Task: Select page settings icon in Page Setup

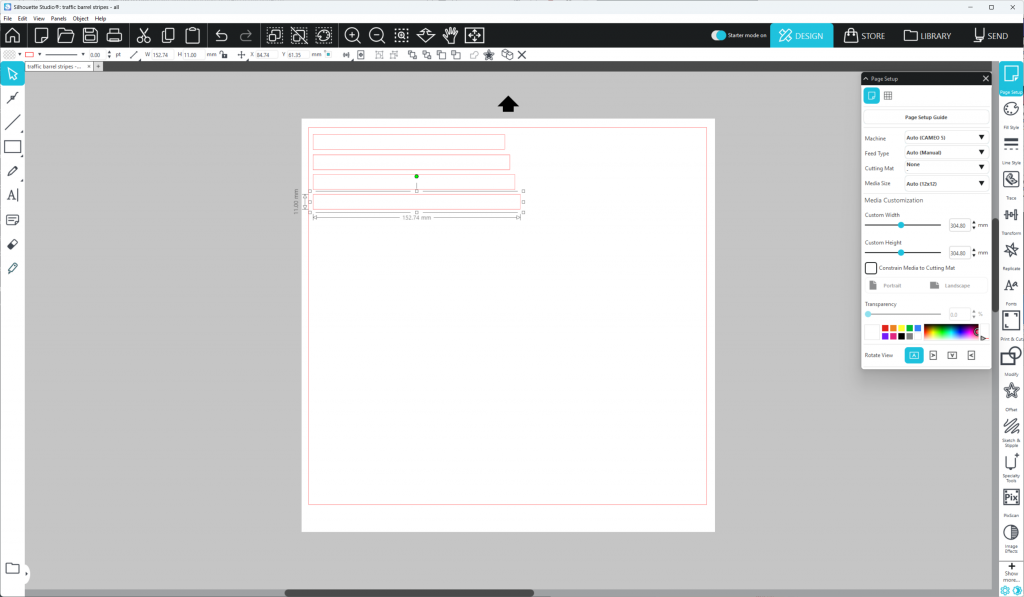Action: point(872,96)
